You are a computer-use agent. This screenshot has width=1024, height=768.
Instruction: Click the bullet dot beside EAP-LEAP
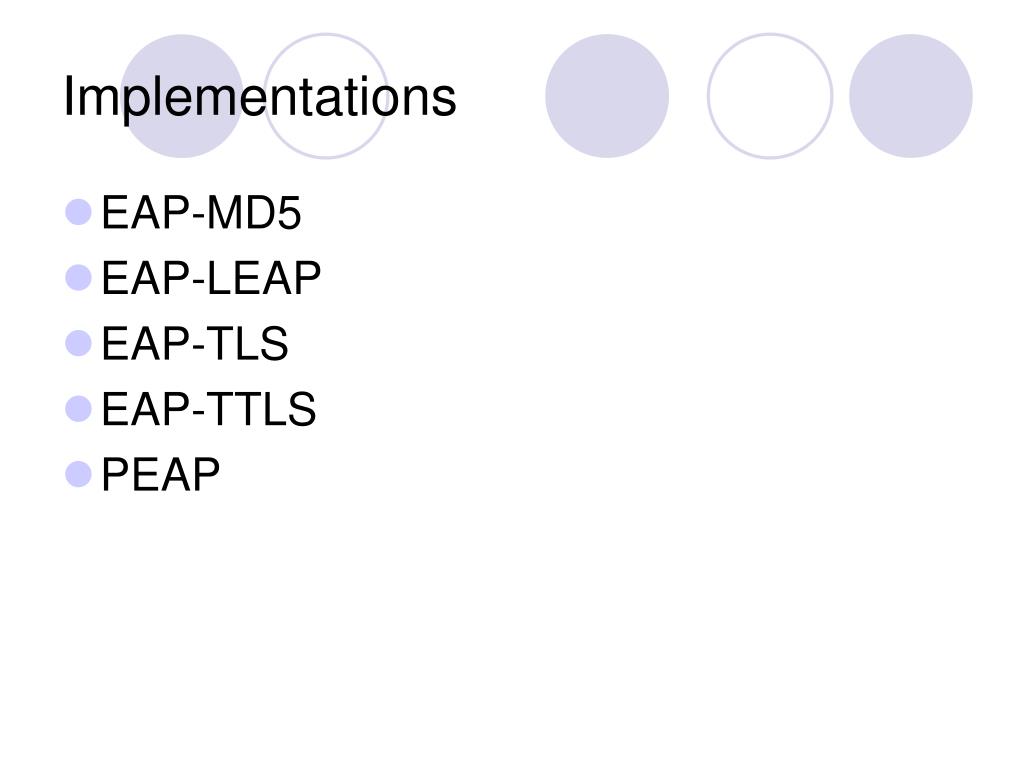(x=78, y=278)
